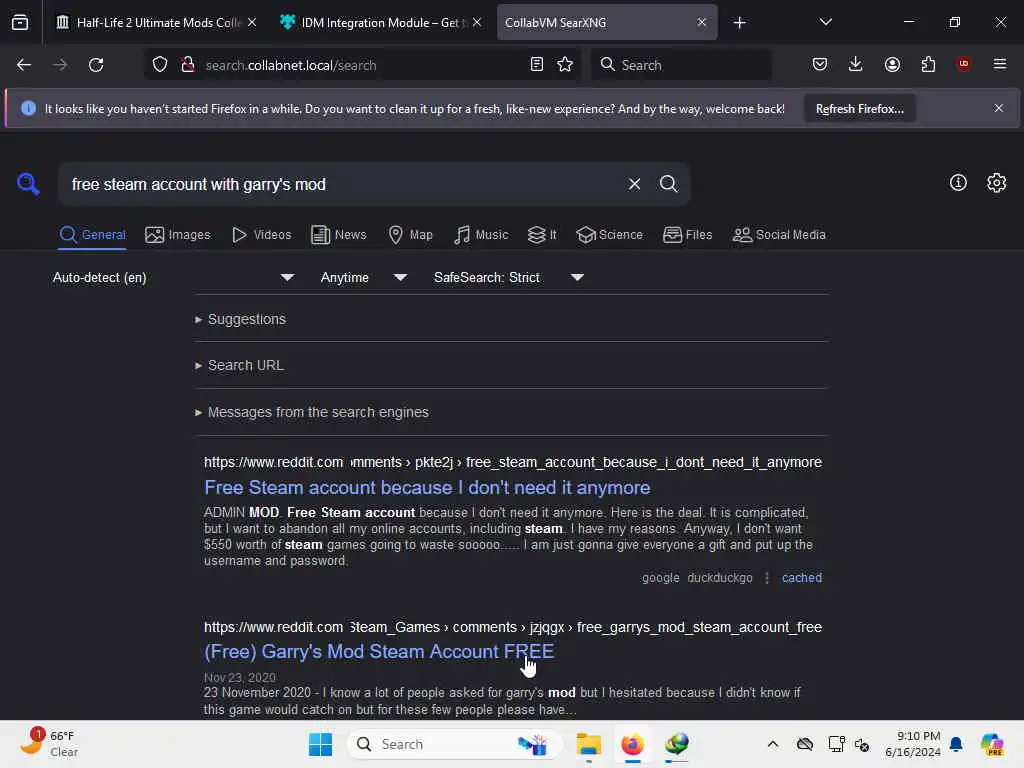
Task: Open new tab with plus button
Action: point(739,23)
